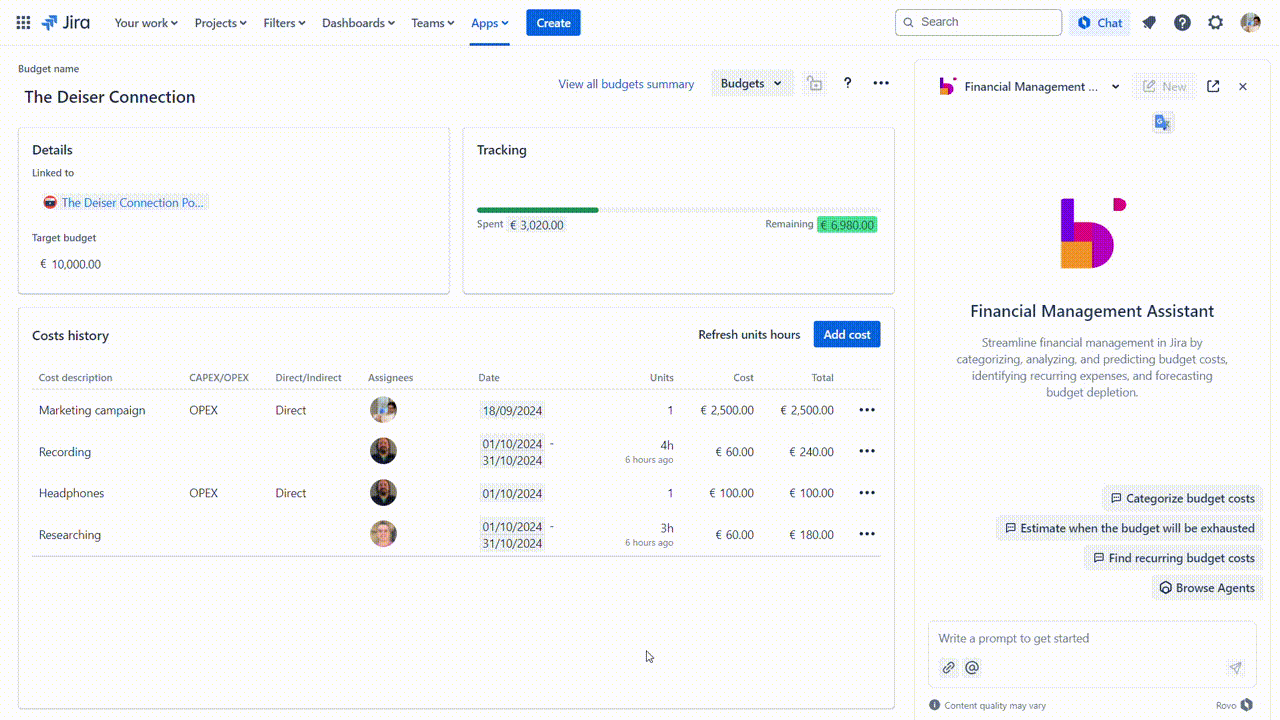This screenshot has width=1280, height=720.
Task: Expand the Apps menu
Action: (x=490, y=22)
